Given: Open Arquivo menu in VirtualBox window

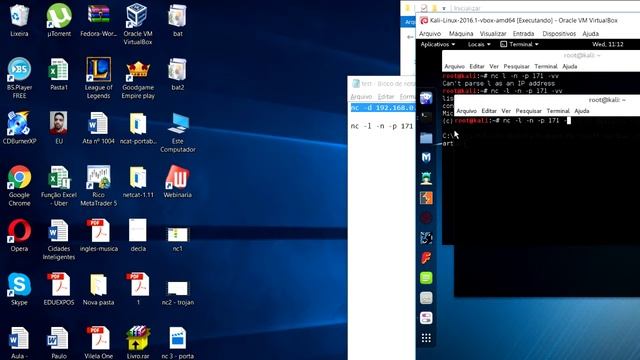Looking at the screenshot, I should (x=430, y=33).
